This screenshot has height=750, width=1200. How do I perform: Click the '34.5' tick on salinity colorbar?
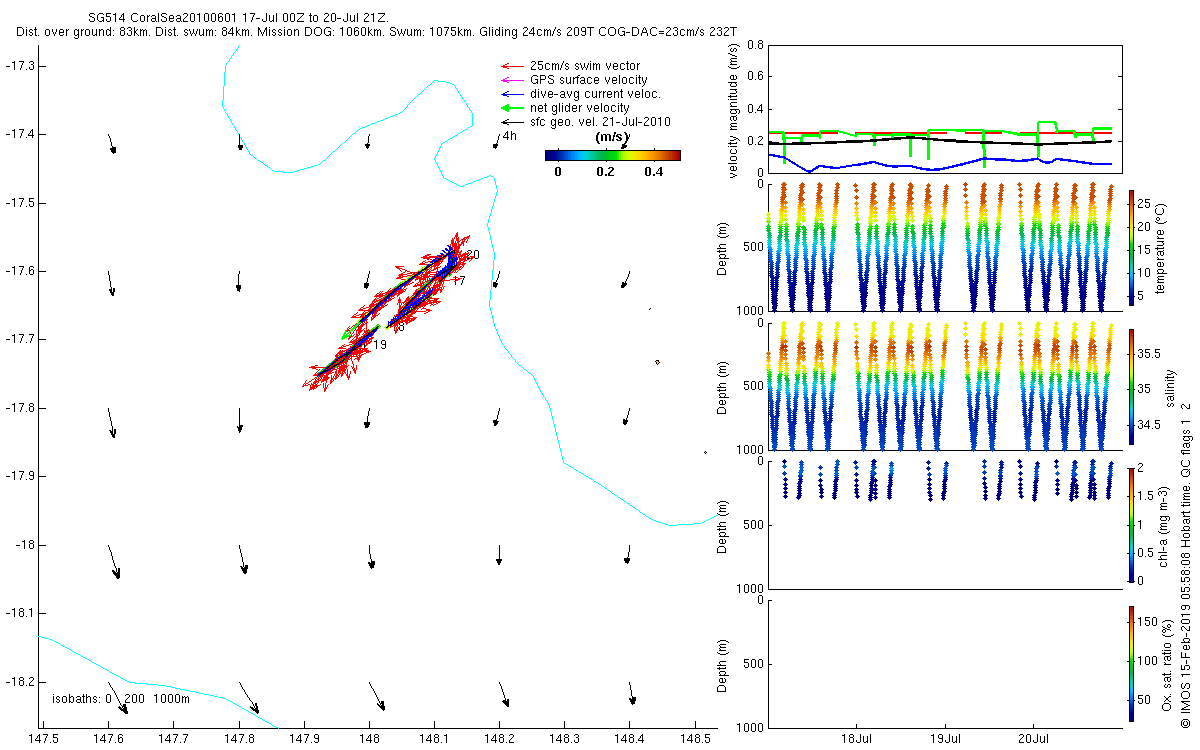(x=1148, y=425)
